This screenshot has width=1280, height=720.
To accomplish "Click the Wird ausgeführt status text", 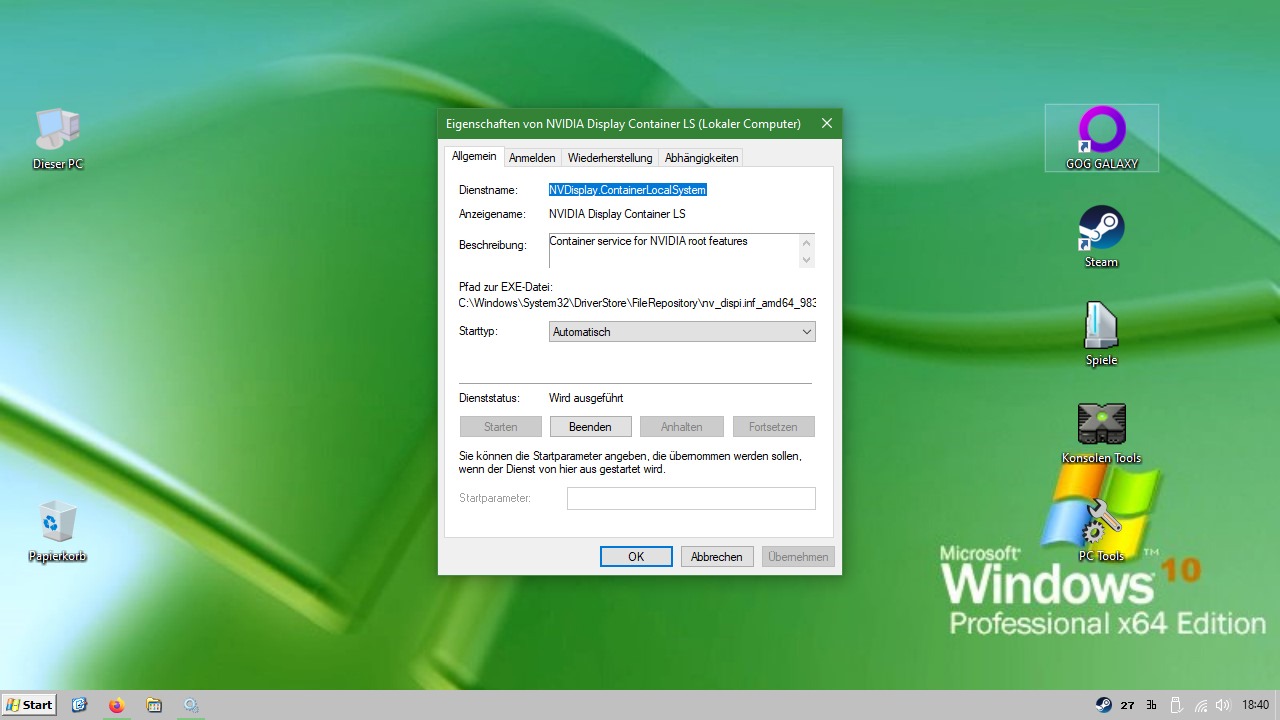I will click(x=586, y=398).
